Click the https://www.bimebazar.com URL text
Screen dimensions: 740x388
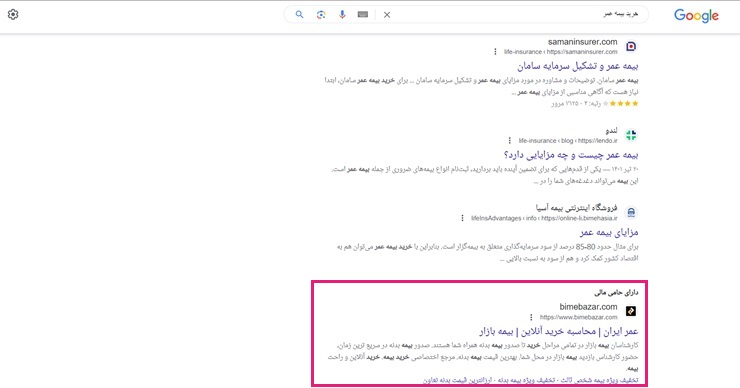579,317
